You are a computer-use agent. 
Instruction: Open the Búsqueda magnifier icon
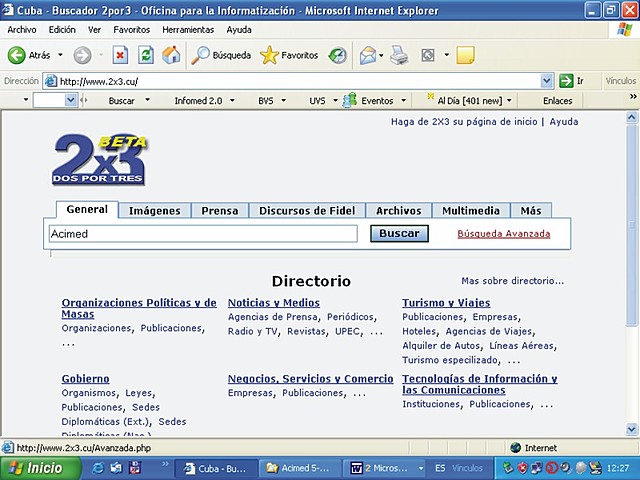pos(200,55)
